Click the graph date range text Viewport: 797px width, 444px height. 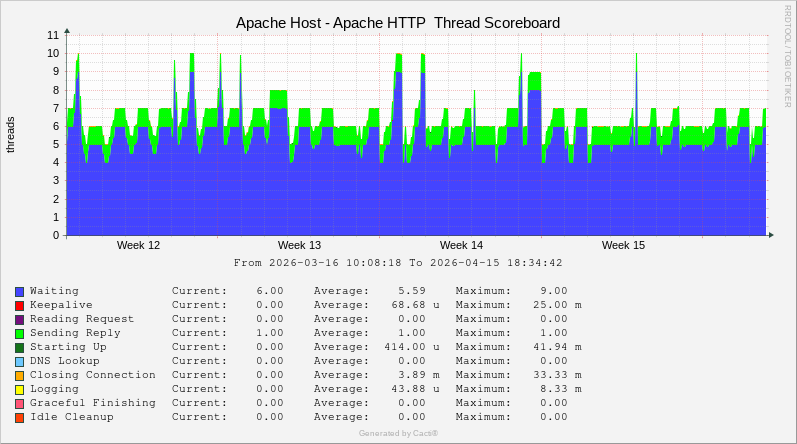click(398, 263)
